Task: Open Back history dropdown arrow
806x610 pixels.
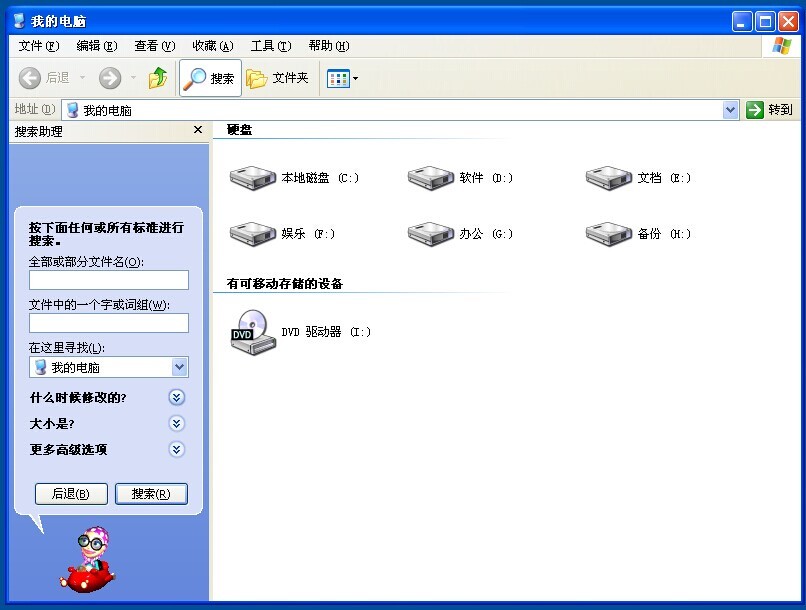Action: coord(82,78)
